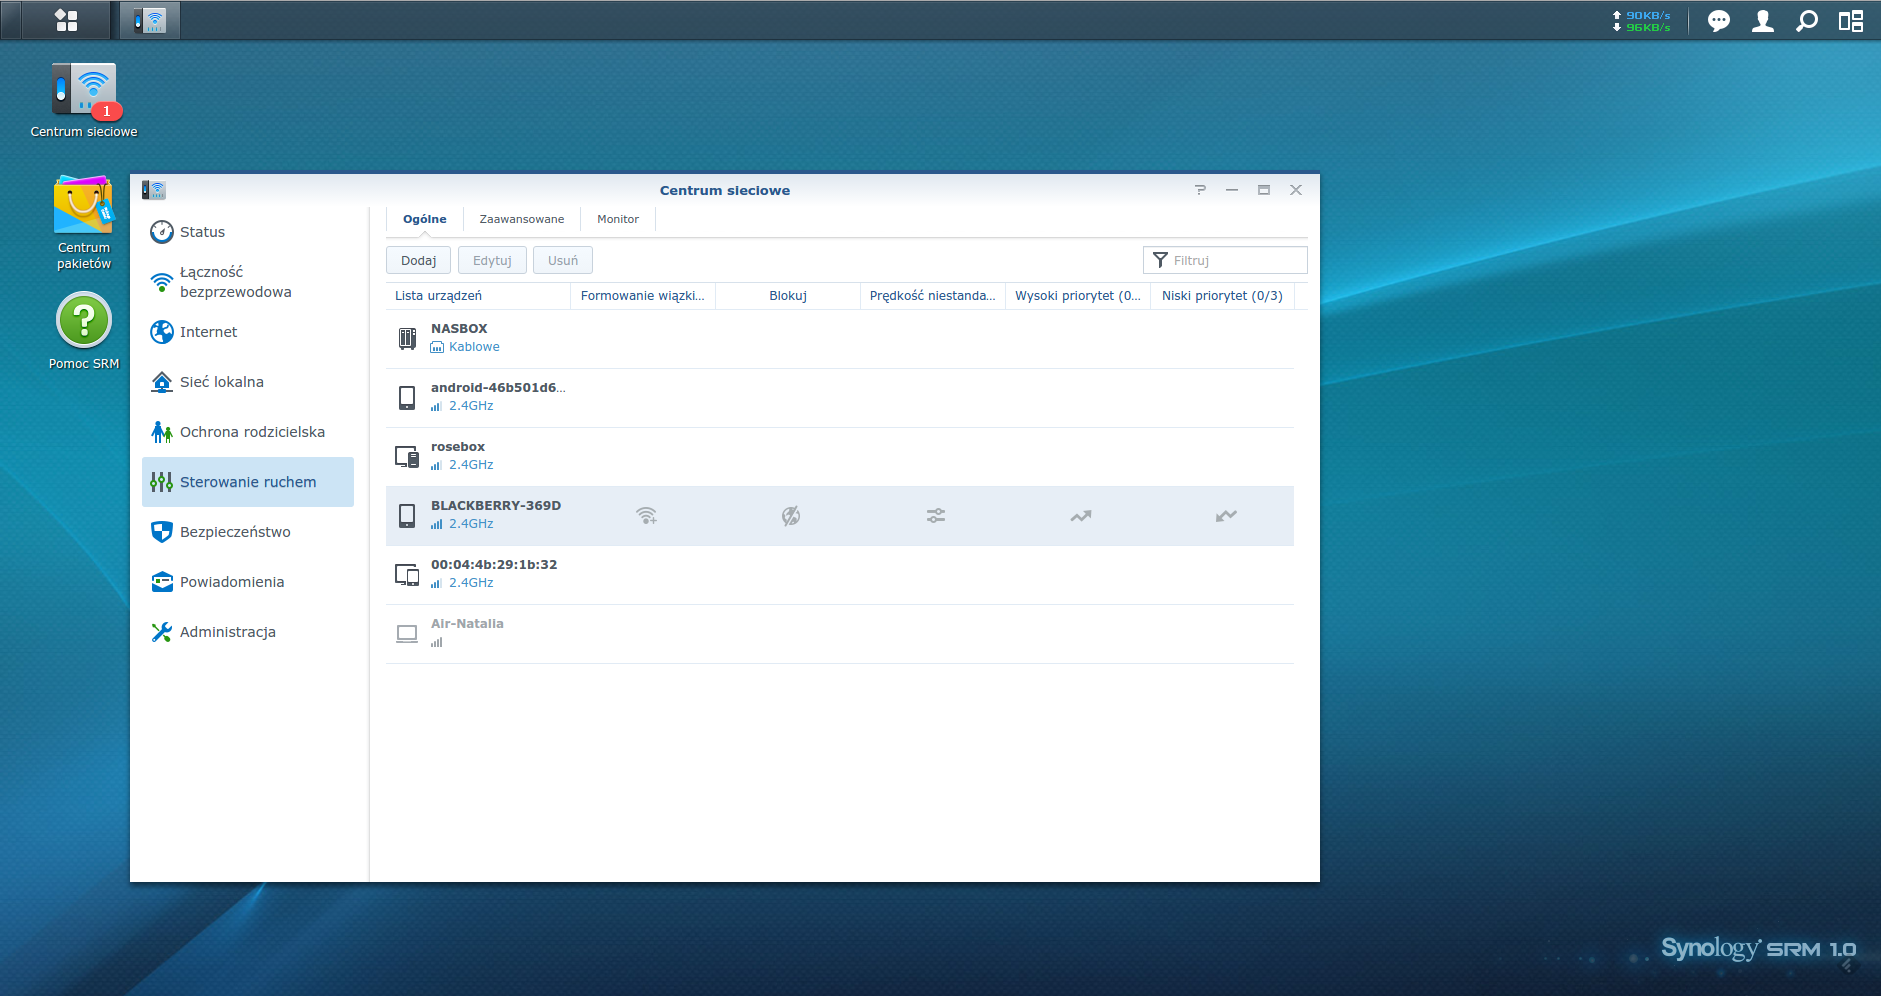Open Bezpieczeństwo section
Image resolution: width=1881 pixels, height=996 pixels.
[248, 532]
